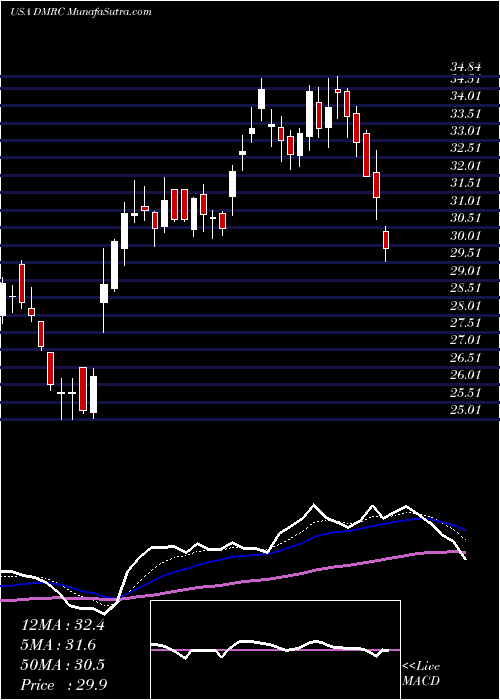Click the 5MA : 31.6 readout
The width and height of the screenshot is (500, 700).
pos(58,645)
